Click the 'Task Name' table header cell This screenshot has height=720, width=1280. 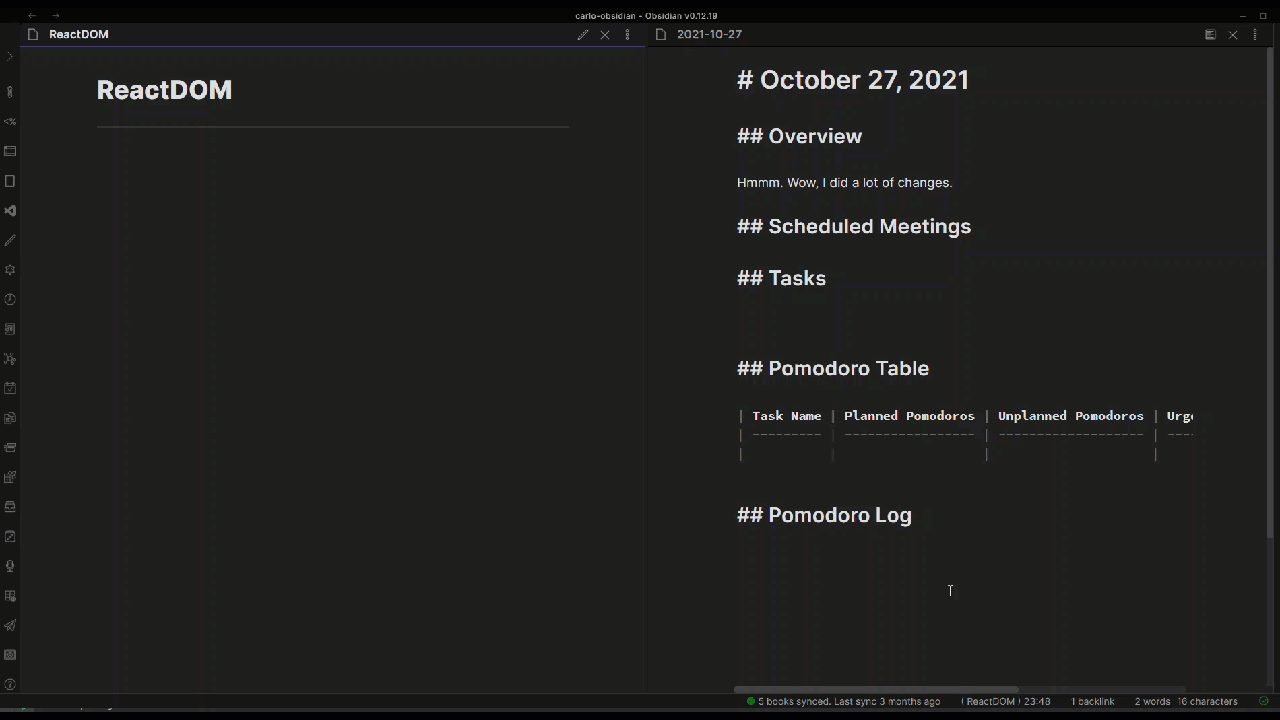[x=787, y=416]
